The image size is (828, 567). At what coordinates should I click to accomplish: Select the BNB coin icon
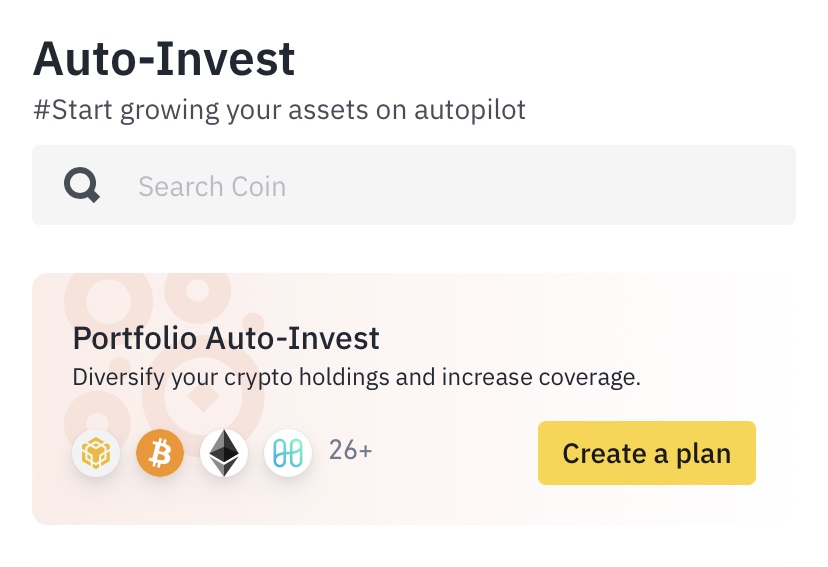(96, 453)
